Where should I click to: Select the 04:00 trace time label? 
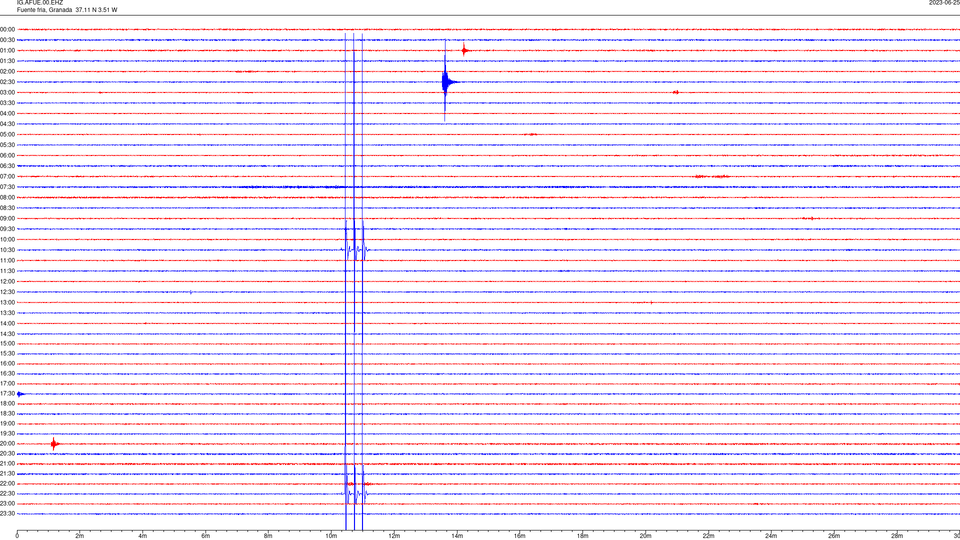pyautogui.click(x=7, y=113)
